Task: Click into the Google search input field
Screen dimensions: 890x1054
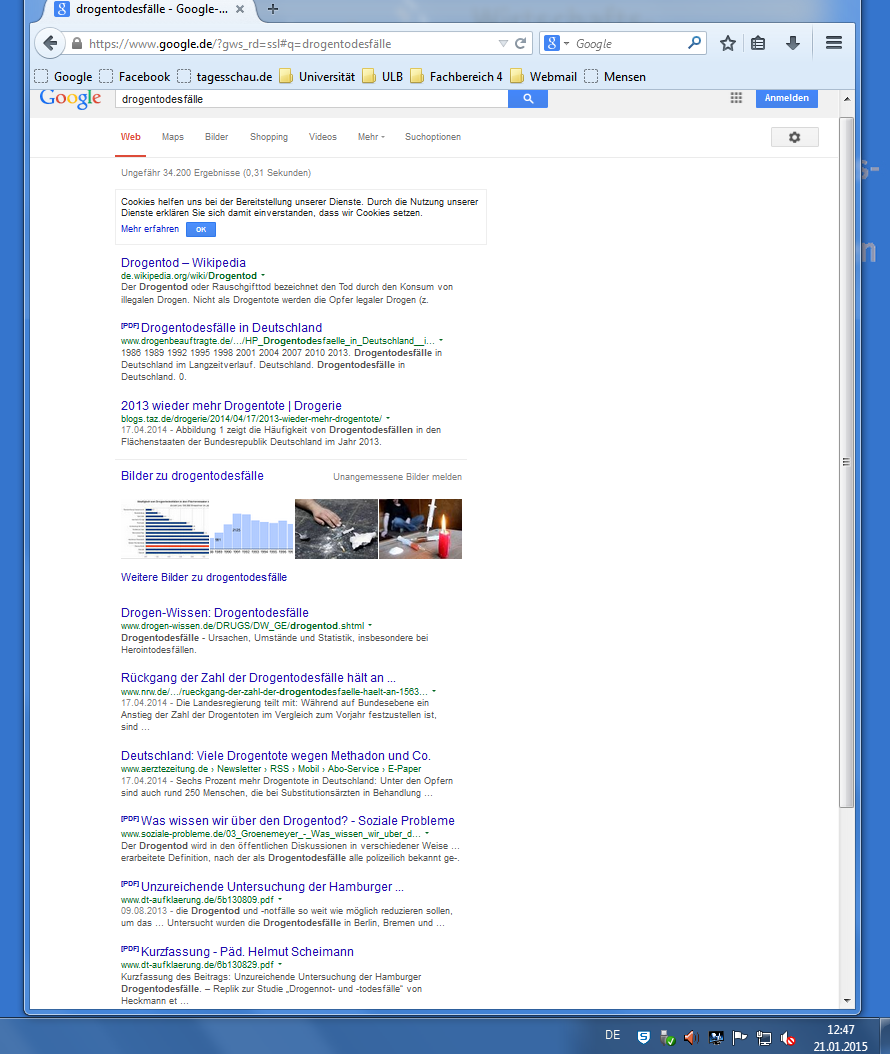Action: (310, 99)
